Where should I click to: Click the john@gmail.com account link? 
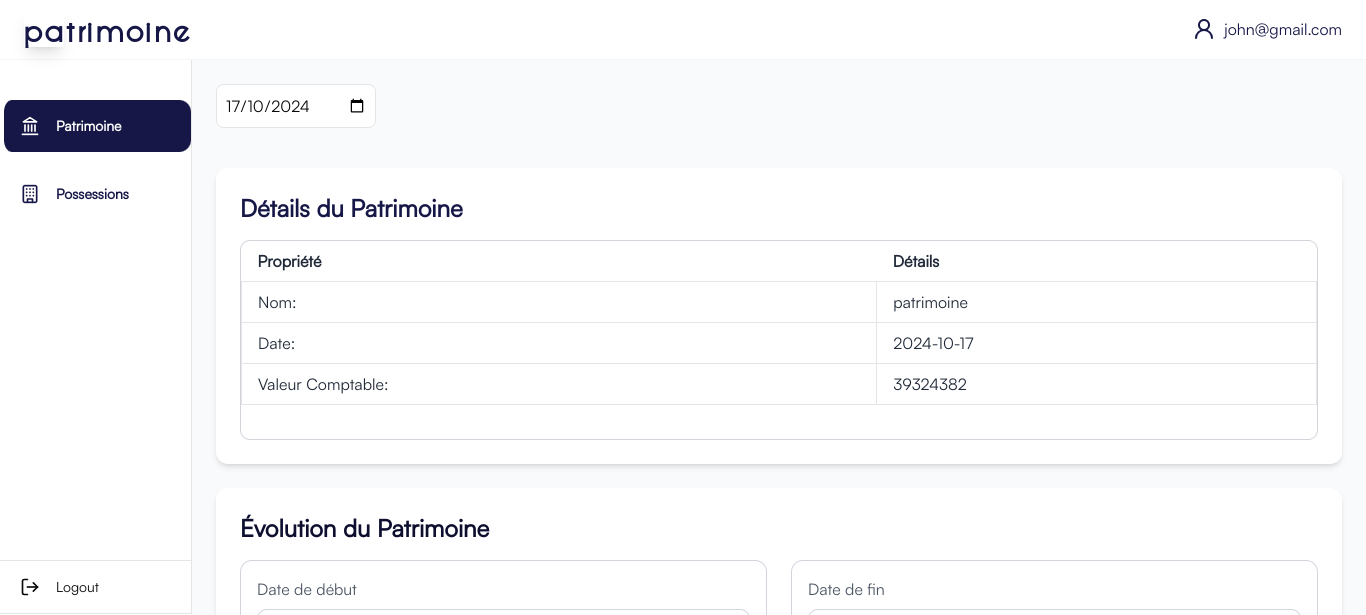pyautogui.click(x=1282, y=29)
